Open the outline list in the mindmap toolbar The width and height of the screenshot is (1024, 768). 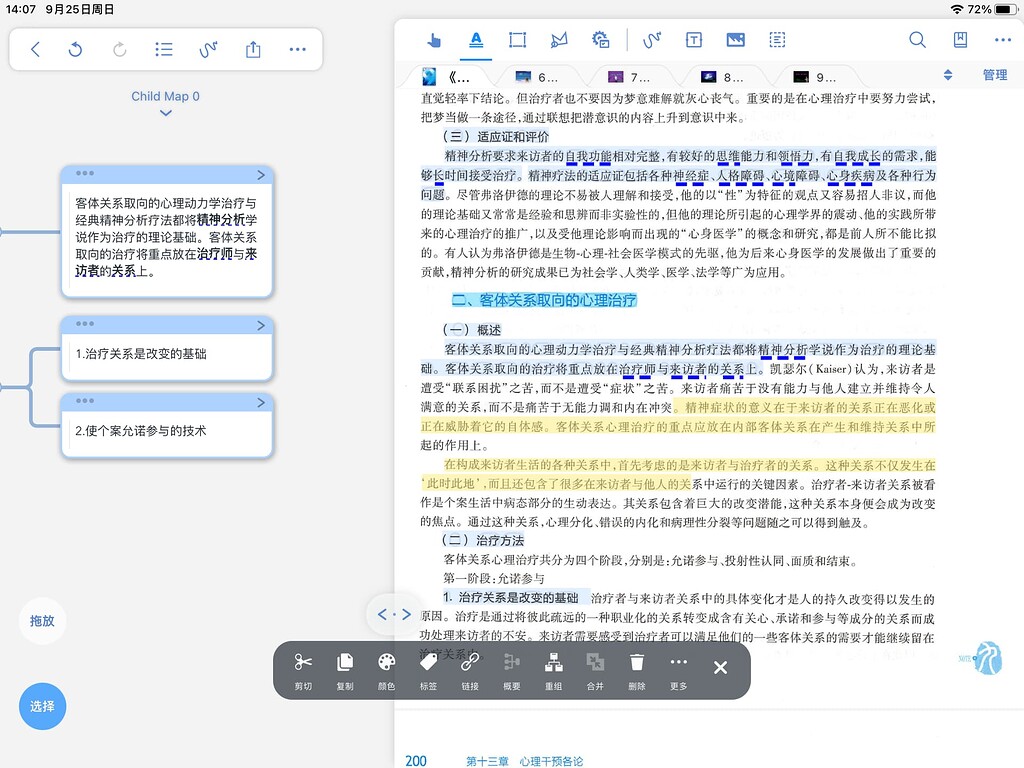tap(163, 48)
